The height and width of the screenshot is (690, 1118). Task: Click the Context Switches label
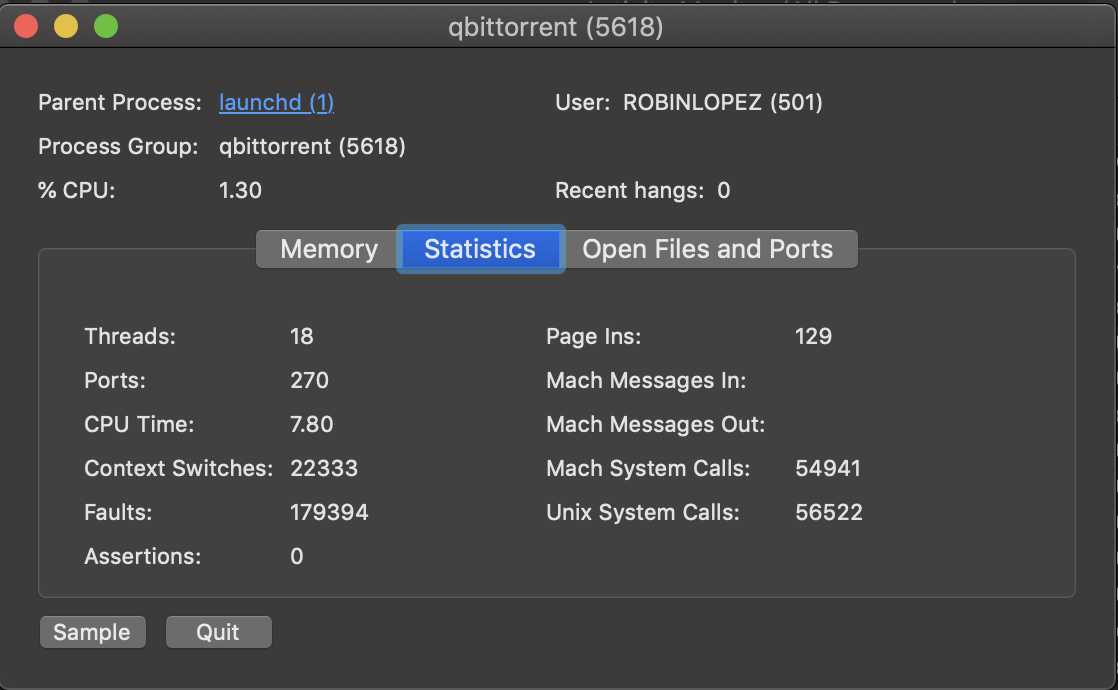pos(178,468)
